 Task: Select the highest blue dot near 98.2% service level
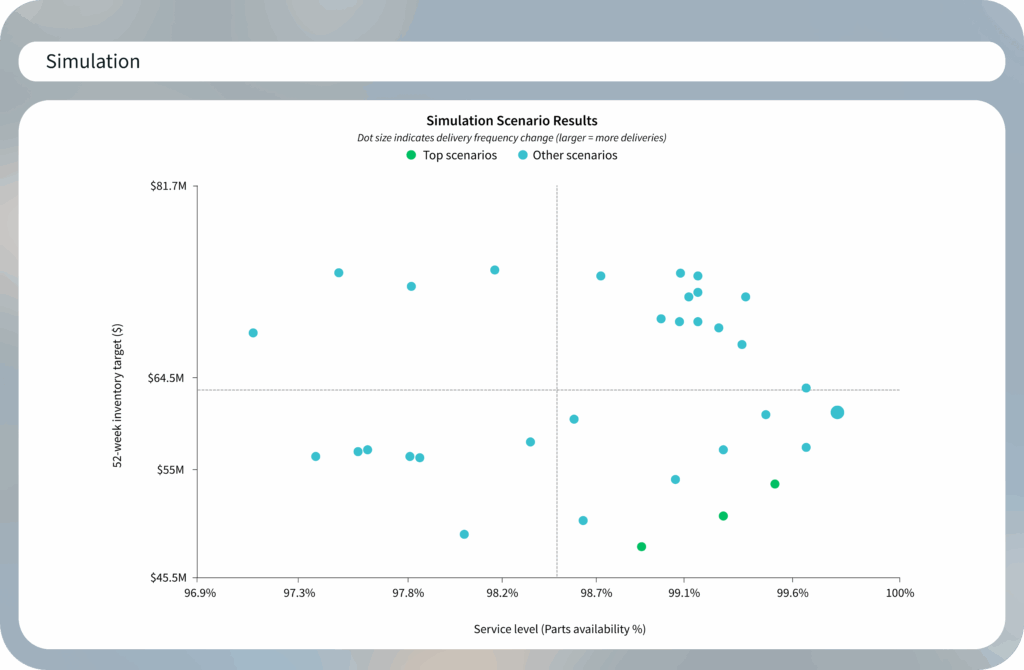tap(493, 269)
